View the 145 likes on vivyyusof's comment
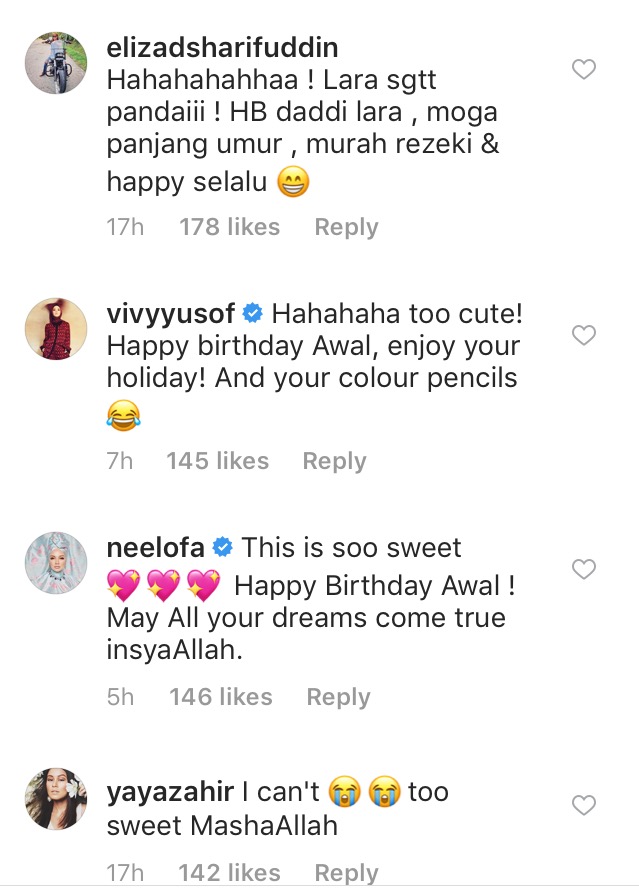The height and width of the screenshot is (894, 639). click(217, 461)
